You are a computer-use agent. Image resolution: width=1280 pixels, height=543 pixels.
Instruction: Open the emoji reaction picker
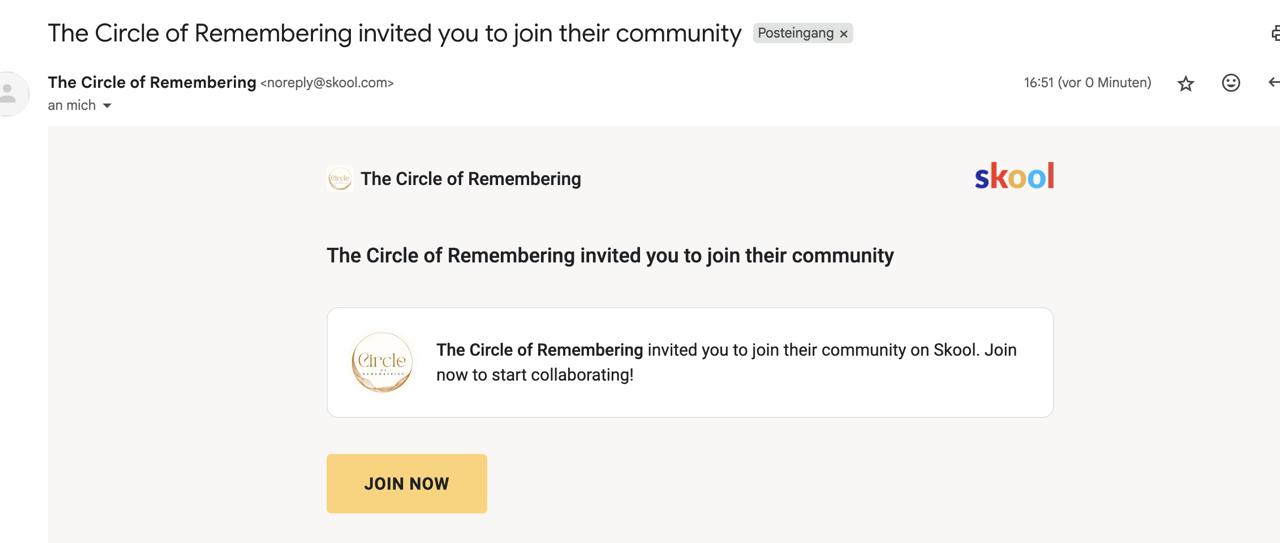pos(1231,83)
